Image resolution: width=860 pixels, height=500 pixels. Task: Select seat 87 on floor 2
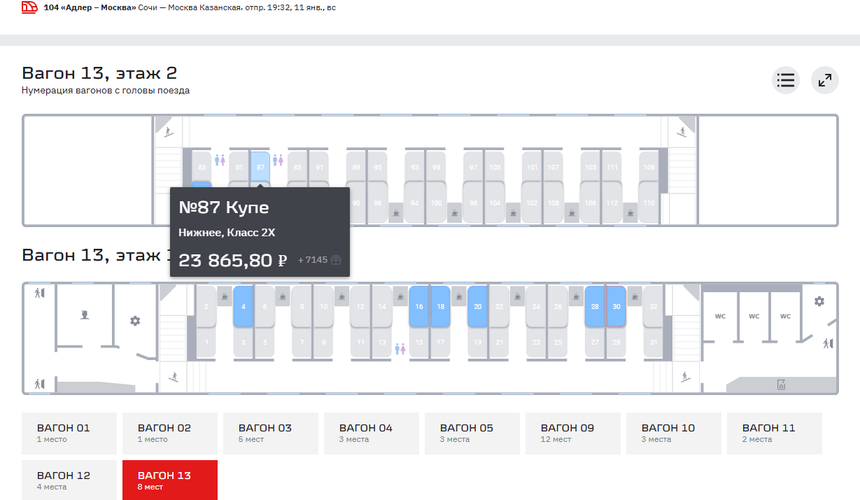click(x=261, y=167)
